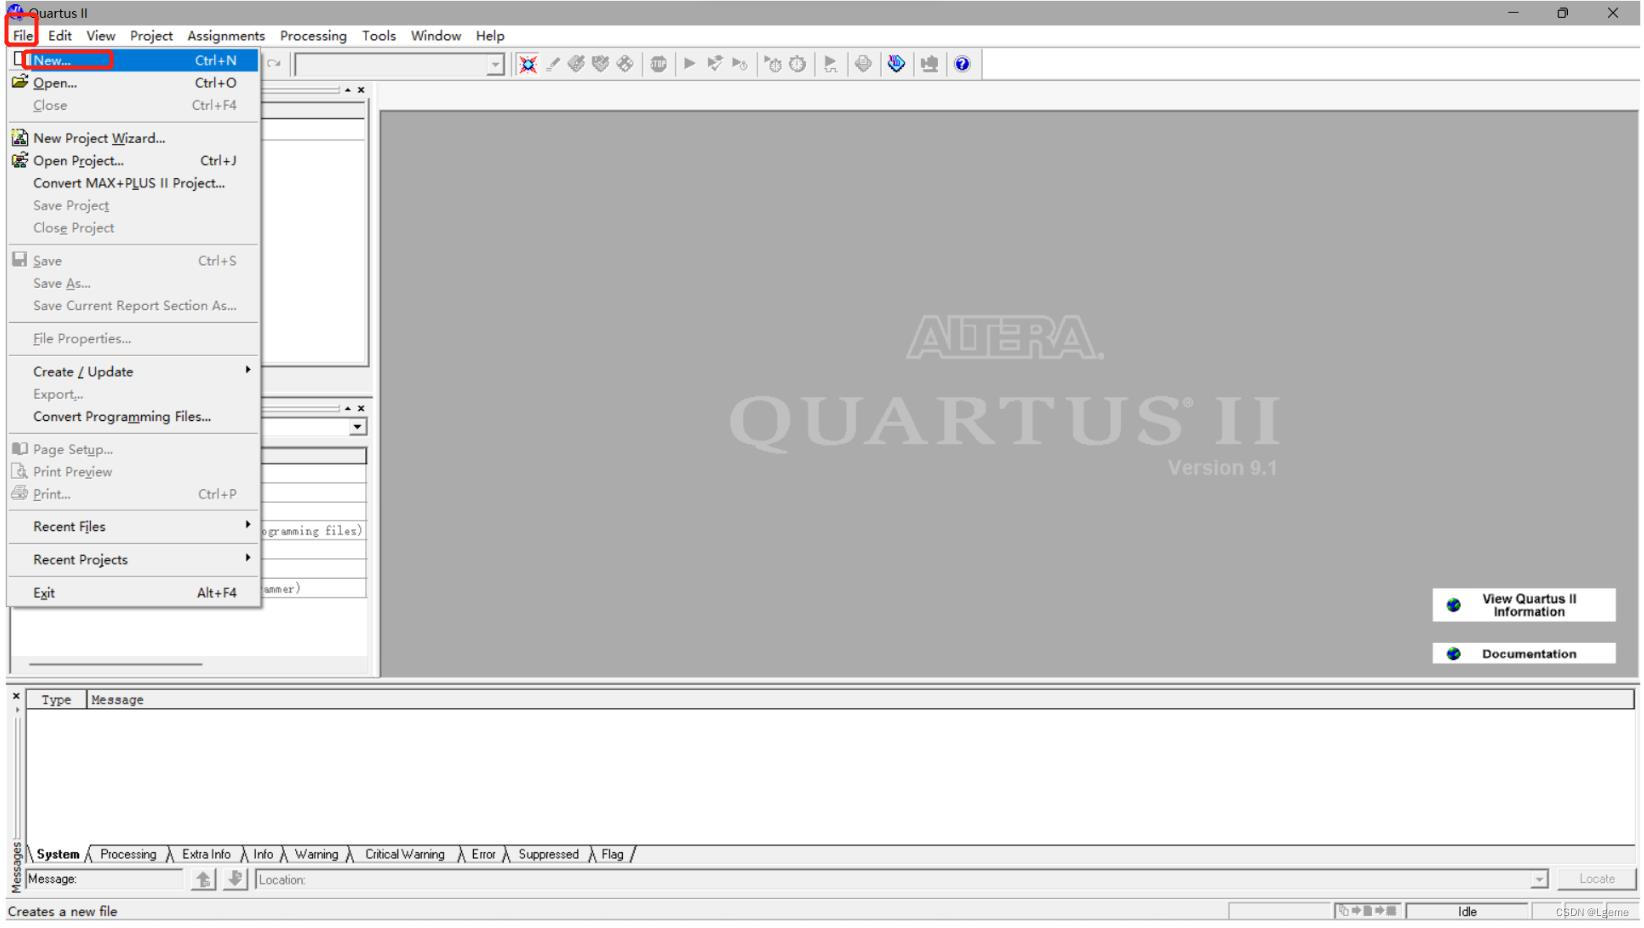Open the Processing menu
Viewport: 1644px width, 928px height.
[x=313, y=36]
